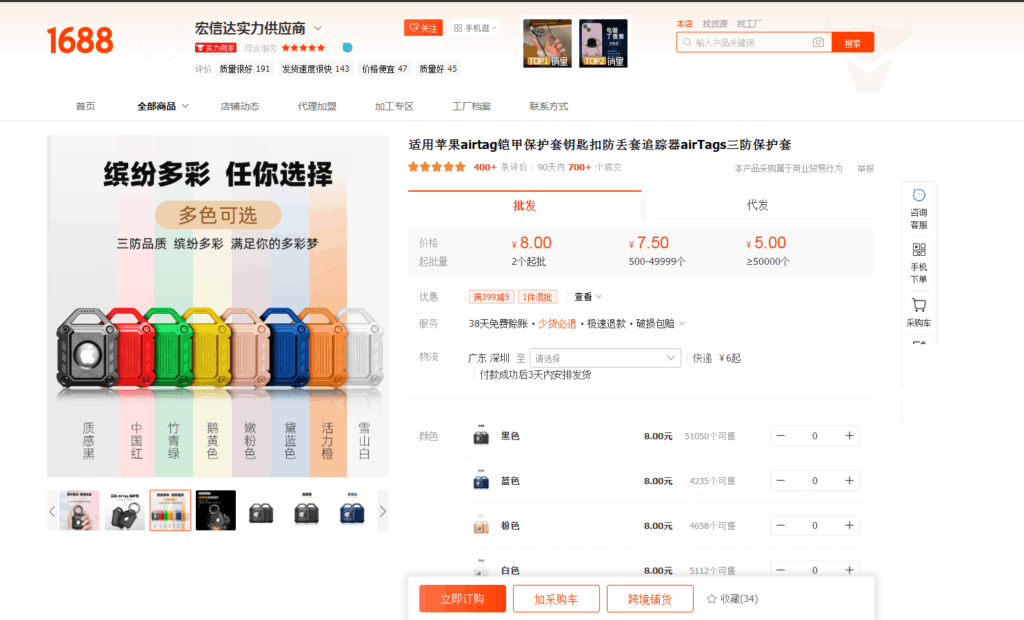
Task: Show previous gallery thumbnails with left arrow
Action: coord(52,511)
